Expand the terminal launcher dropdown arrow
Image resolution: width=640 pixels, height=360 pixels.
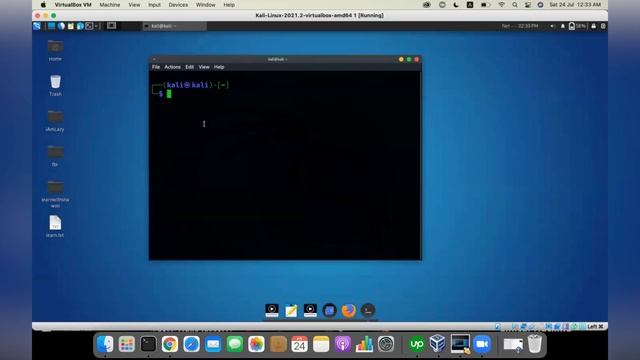click(96, 26)
